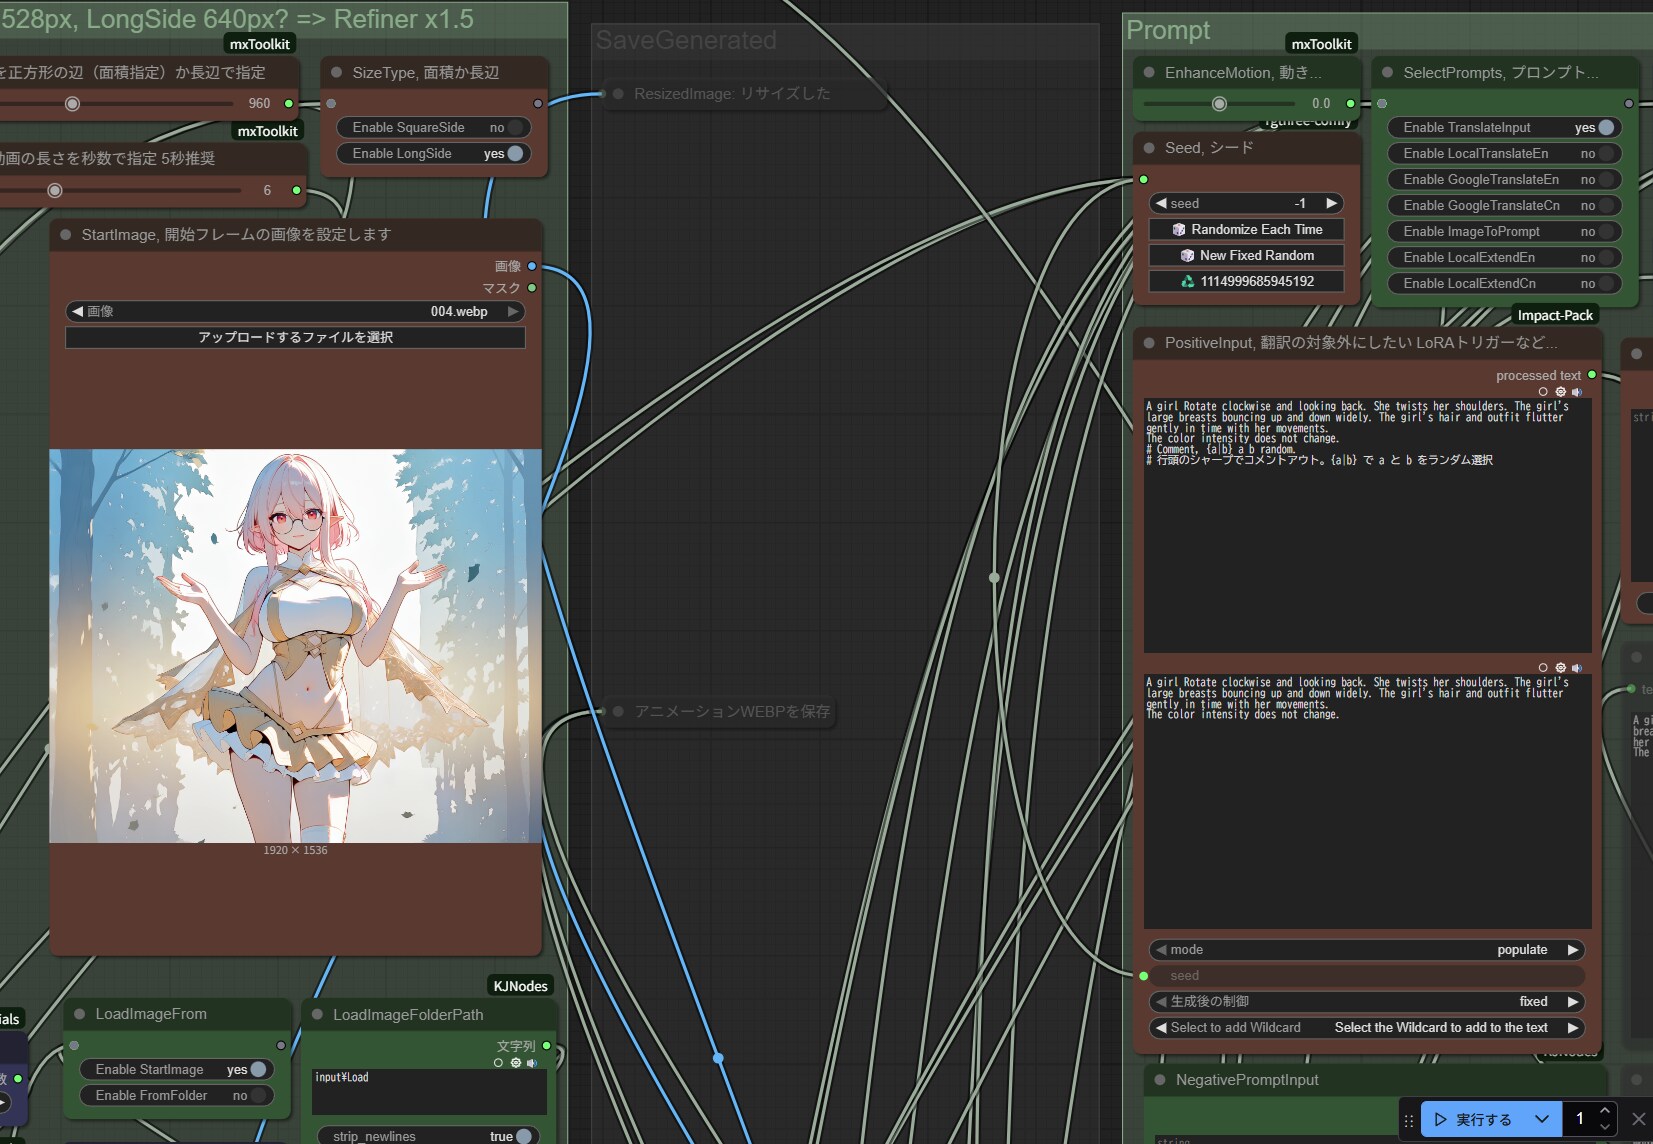Toggle Enable StartImage in LoadImageFrom
The width and height of the screenshot is (1653, 1144).
pos(257,1070)
